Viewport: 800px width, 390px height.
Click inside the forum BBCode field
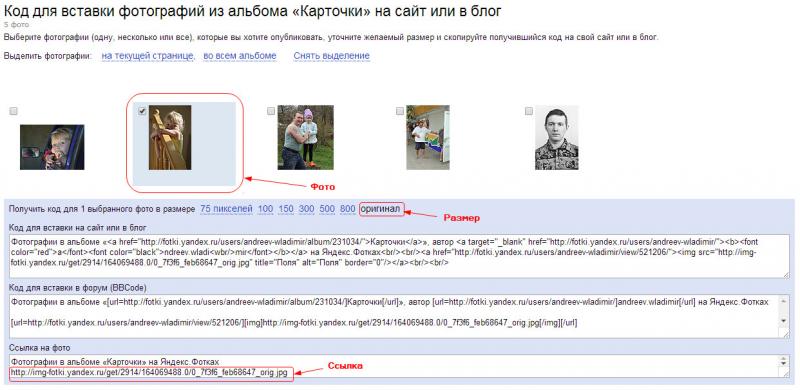399,316
